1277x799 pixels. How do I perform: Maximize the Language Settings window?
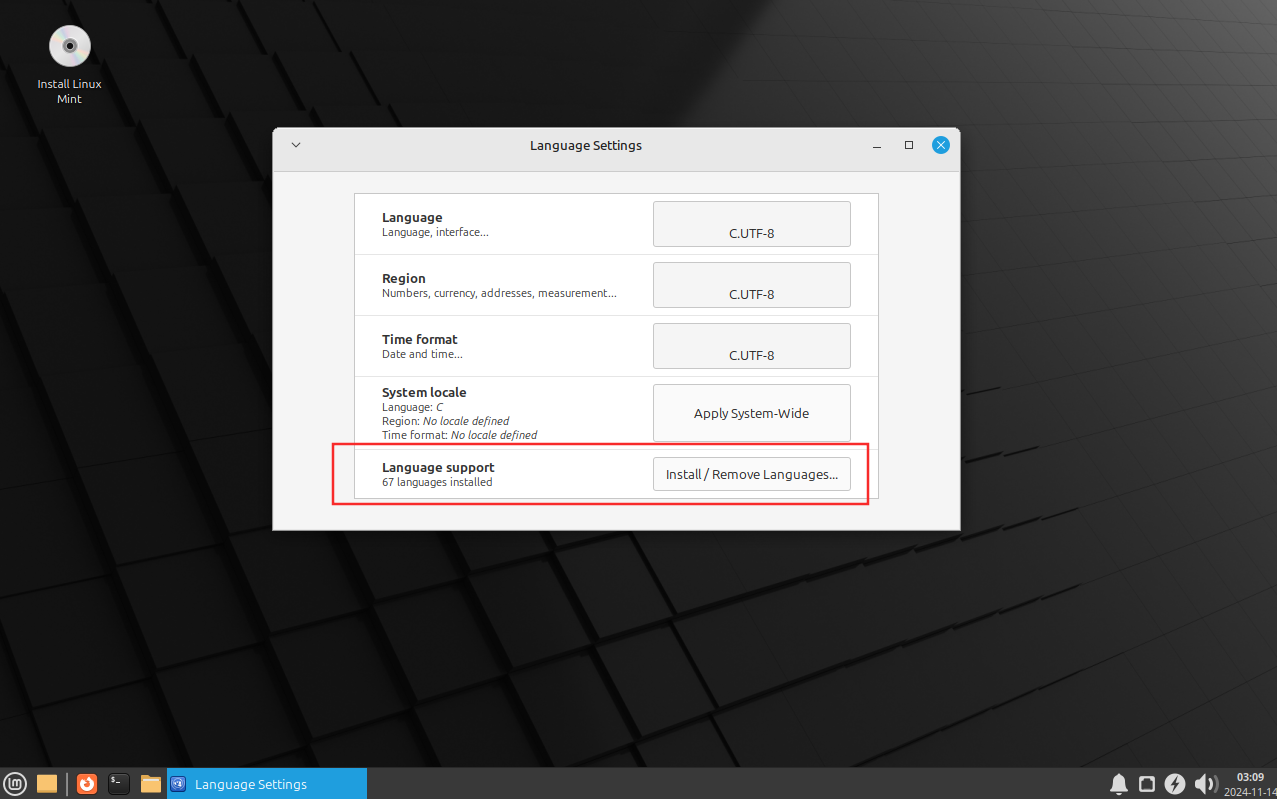pyautogui.click(x=909, y=145)
